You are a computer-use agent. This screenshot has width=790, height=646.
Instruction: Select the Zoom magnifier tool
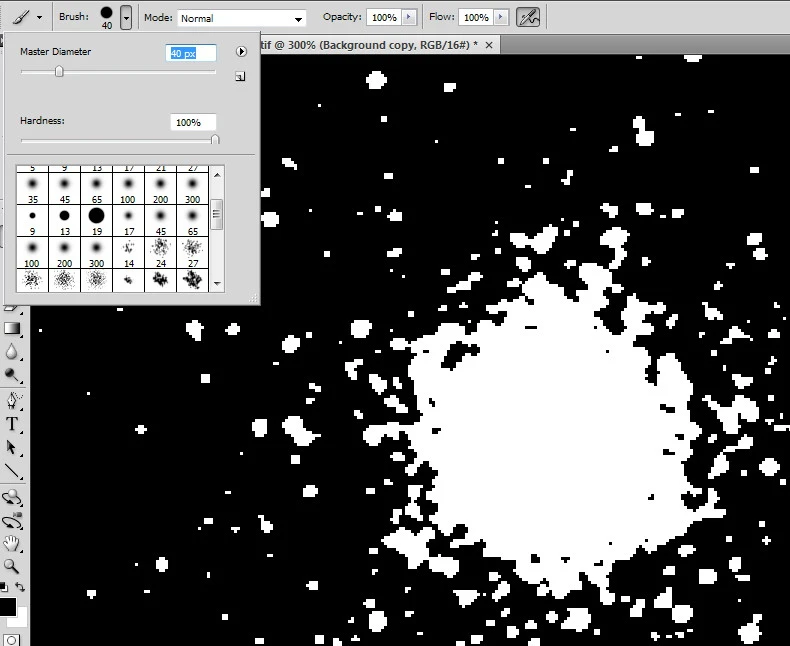point(12,566)
